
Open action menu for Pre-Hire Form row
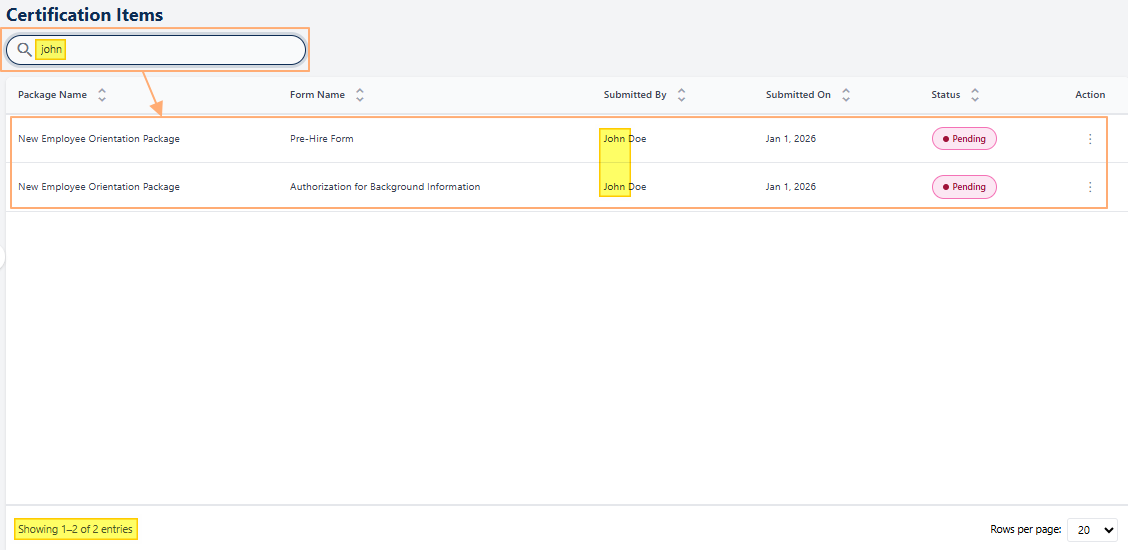(1090, 139)
